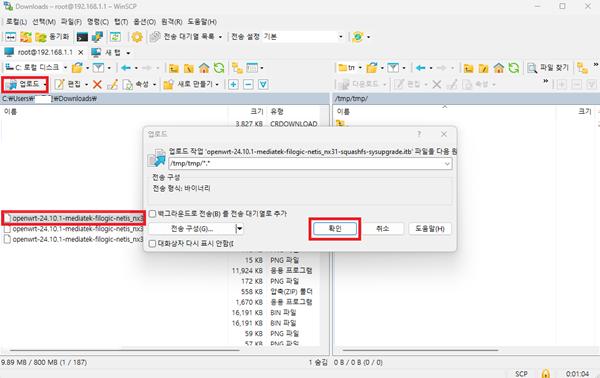
Task: Go to local home directory icon
Action: coord(204,68)
